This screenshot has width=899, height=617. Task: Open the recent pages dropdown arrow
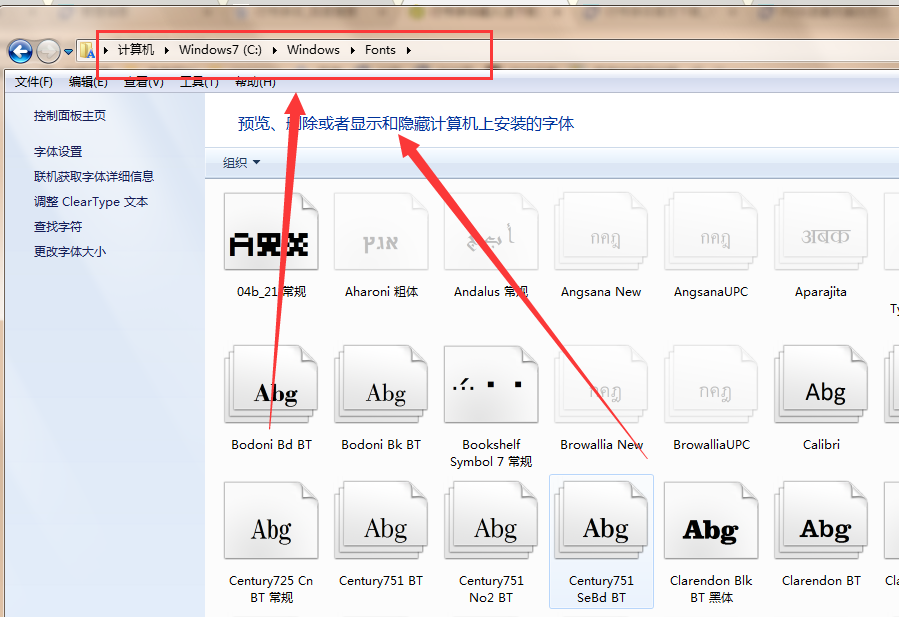coord(68,52)
